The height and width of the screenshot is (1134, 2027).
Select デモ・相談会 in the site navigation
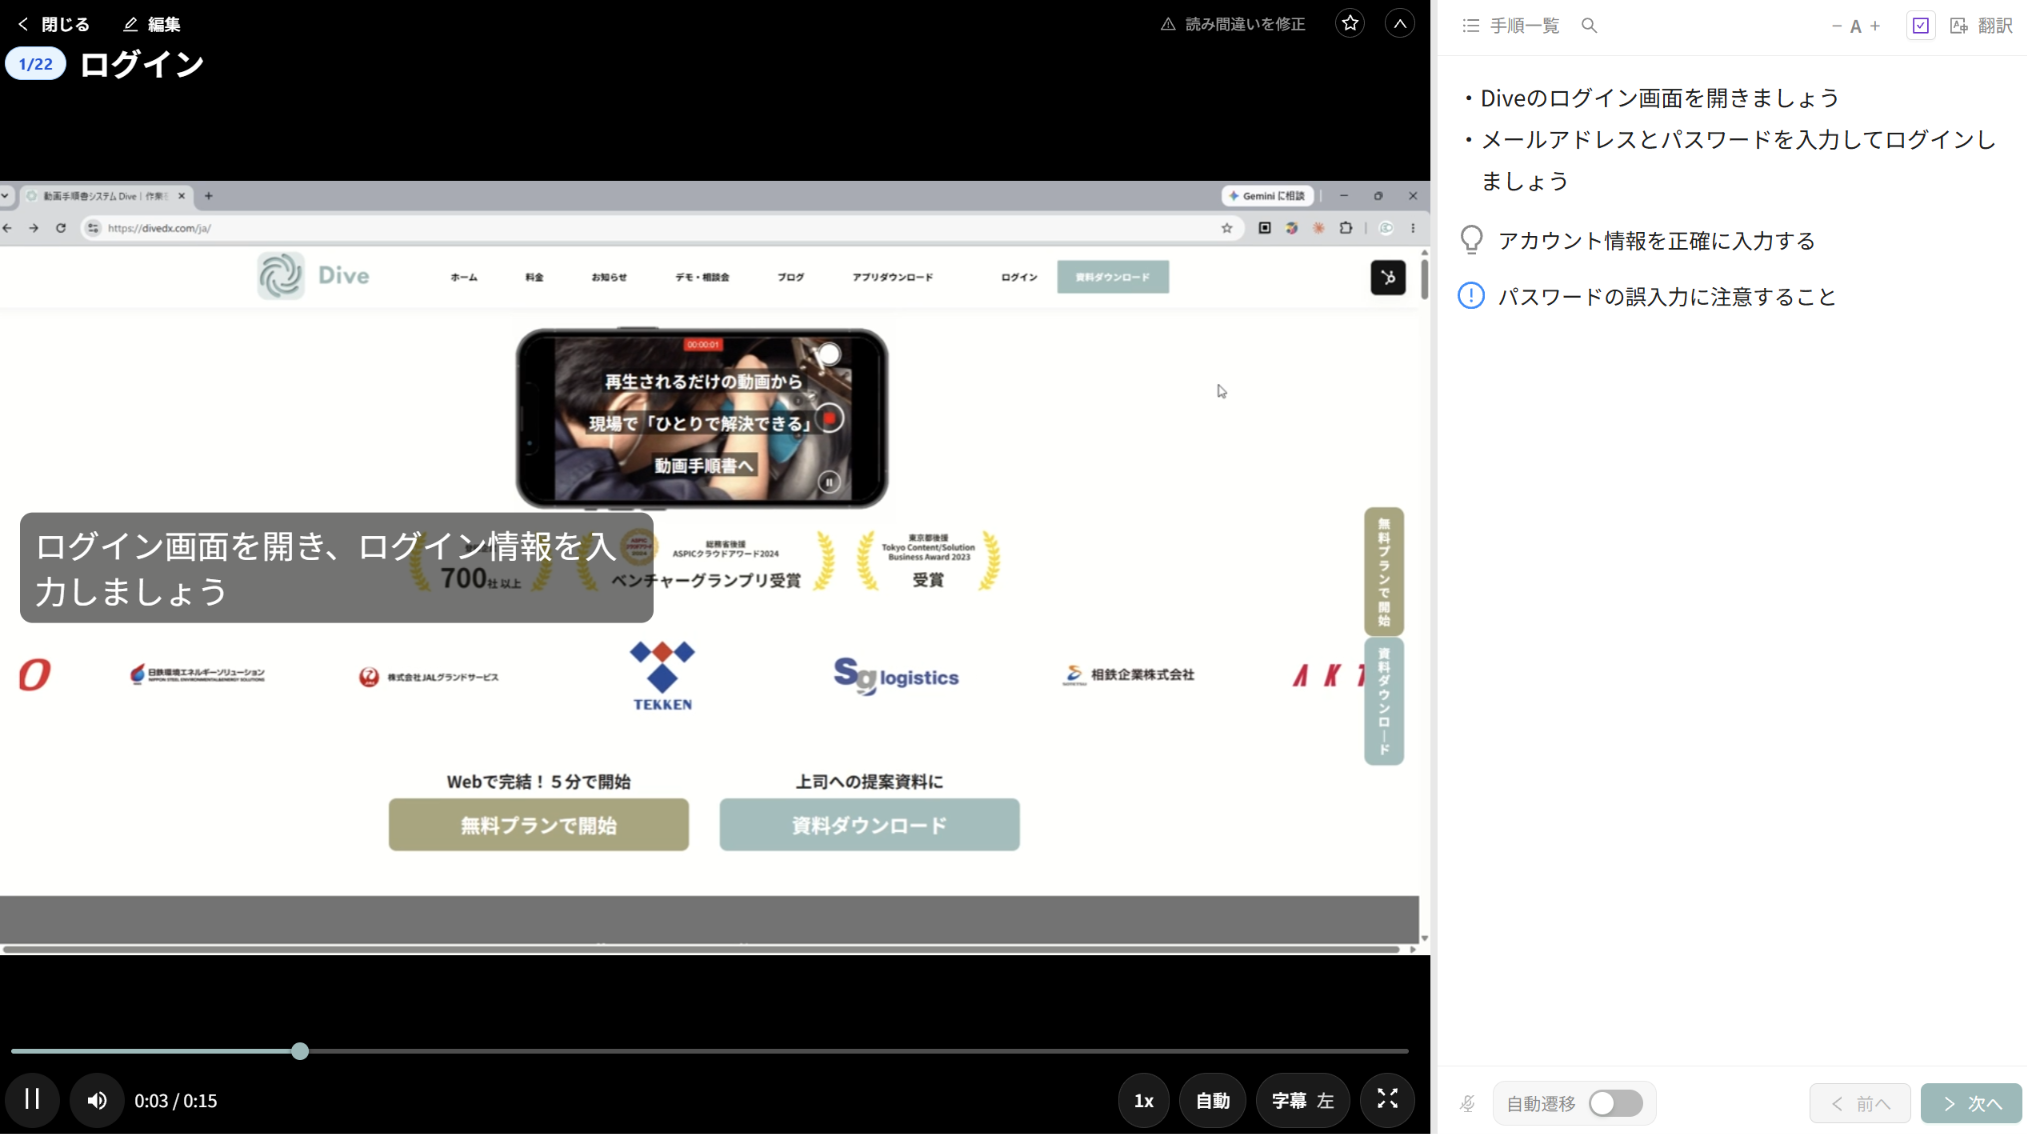[702, 277]
